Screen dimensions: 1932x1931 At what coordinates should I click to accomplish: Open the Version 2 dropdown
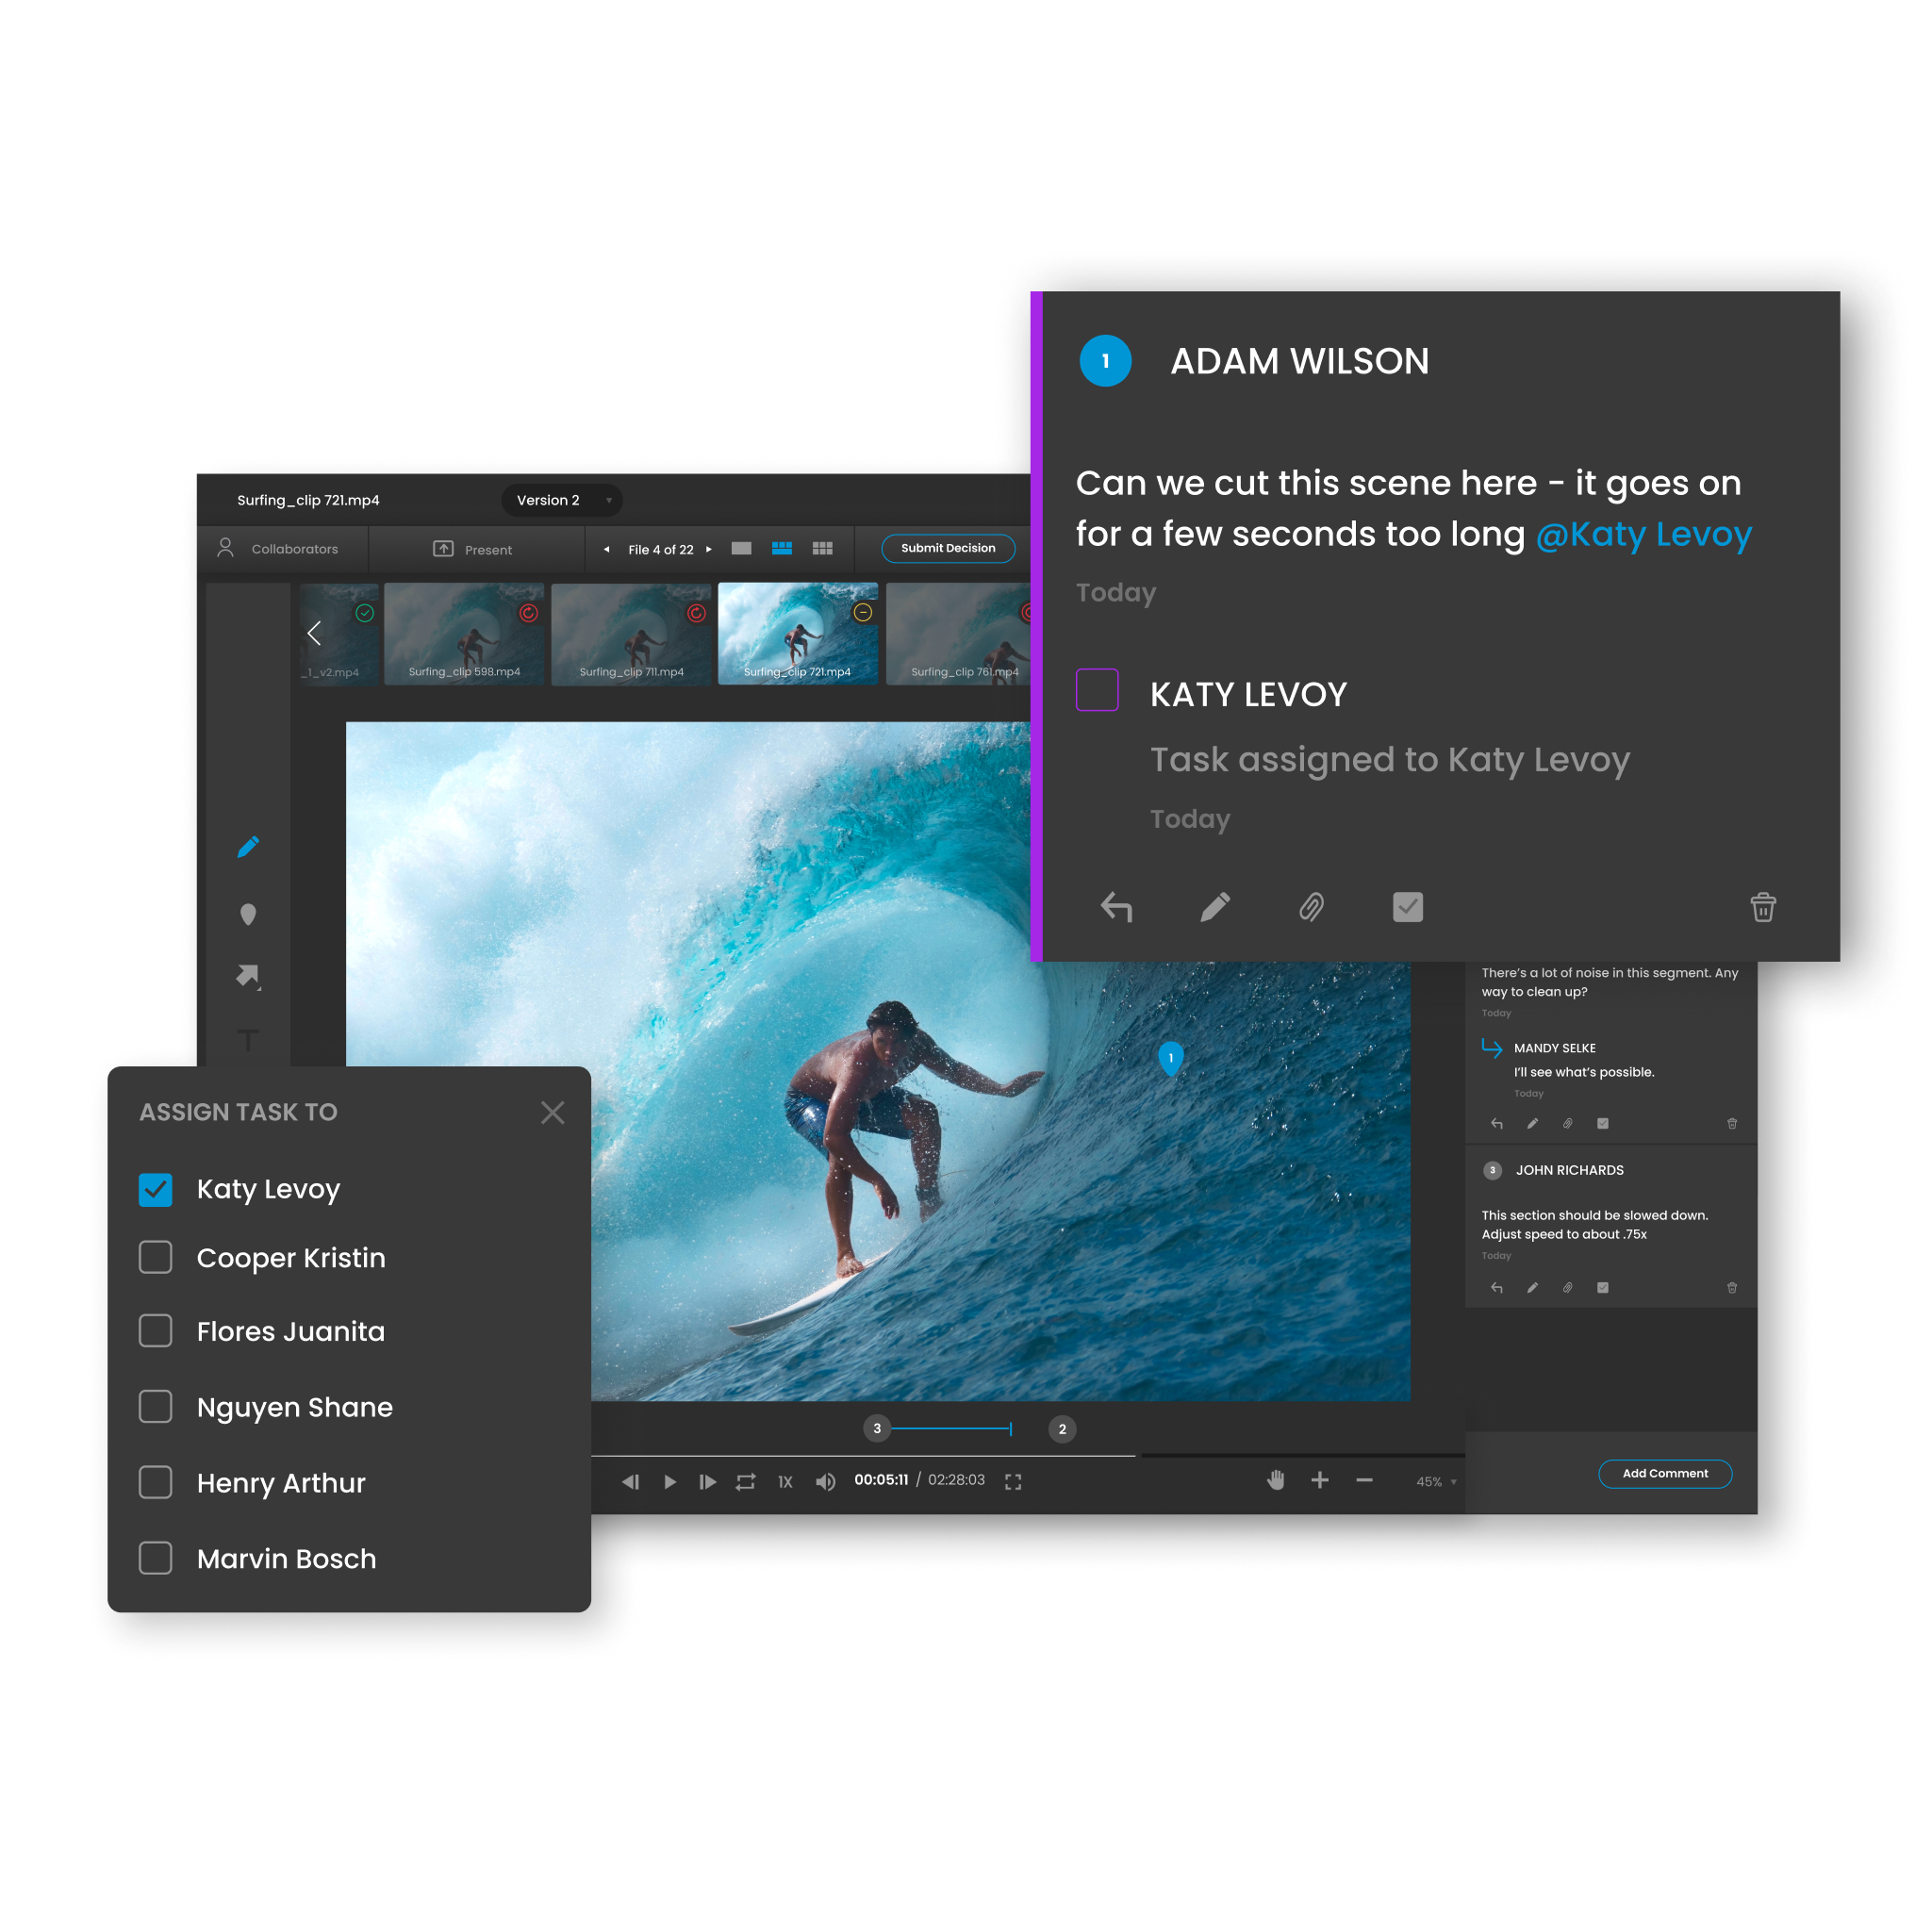[x=561, y=500]
